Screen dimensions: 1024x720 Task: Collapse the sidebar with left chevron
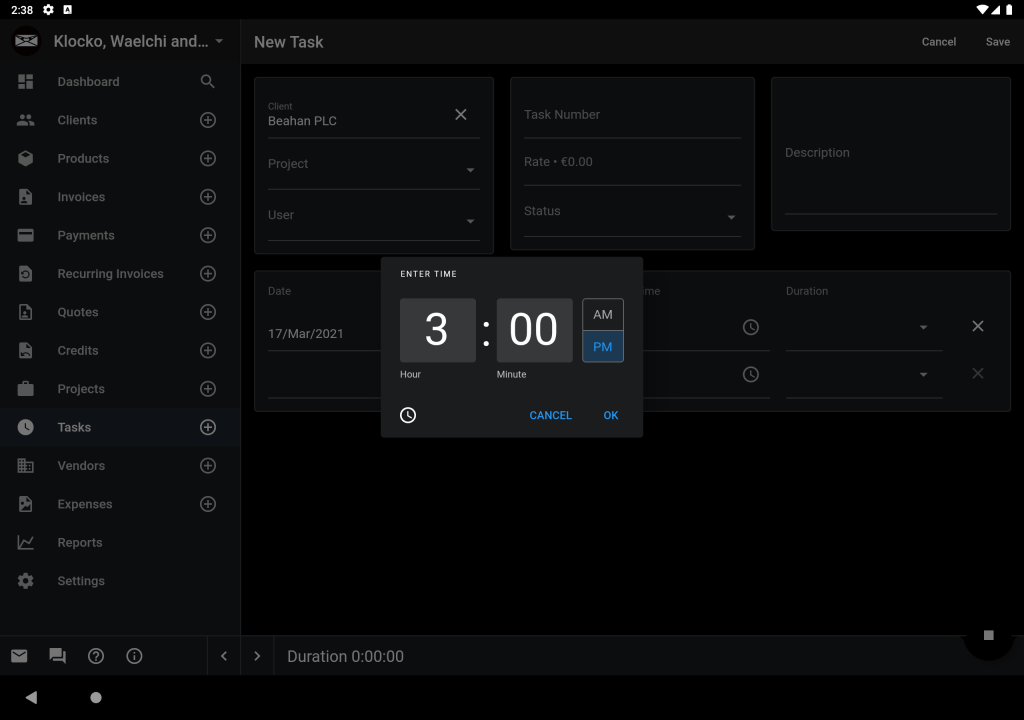click(x=224, y=656)
